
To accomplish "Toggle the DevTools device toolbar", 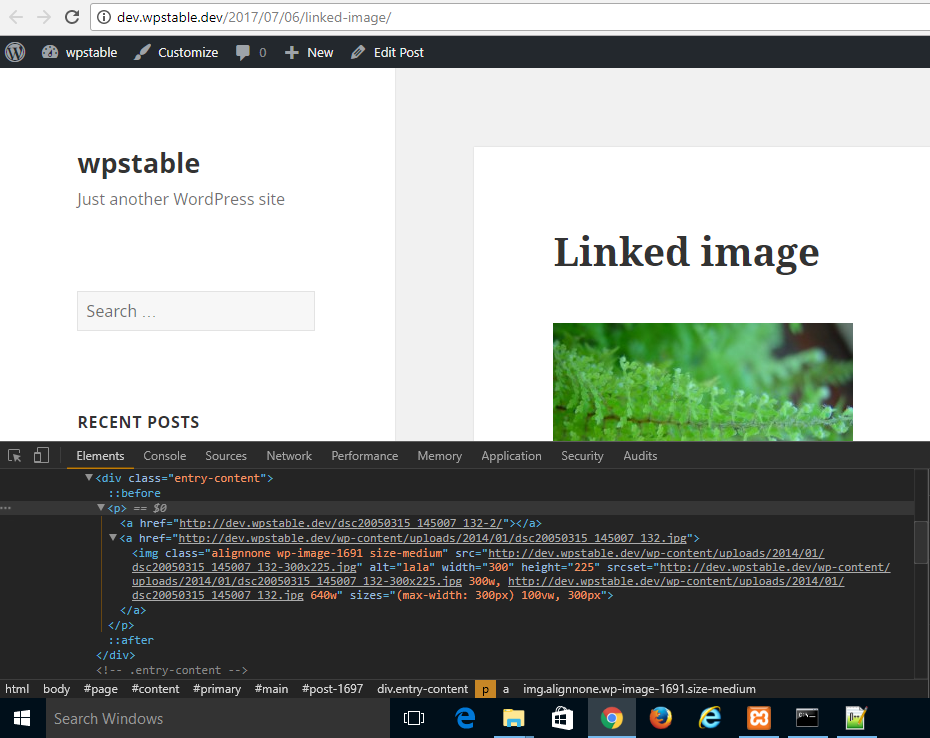I will [x=41, y=455].
